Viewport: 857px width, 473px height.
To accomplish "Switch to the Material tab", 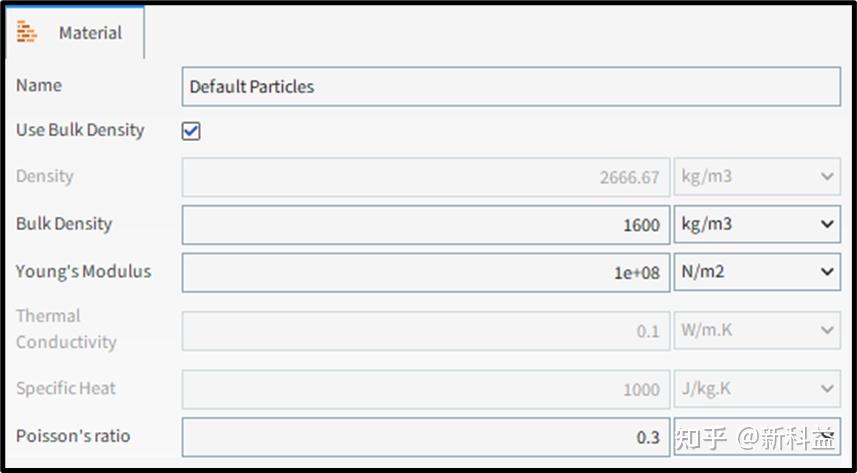I will 89,33.
